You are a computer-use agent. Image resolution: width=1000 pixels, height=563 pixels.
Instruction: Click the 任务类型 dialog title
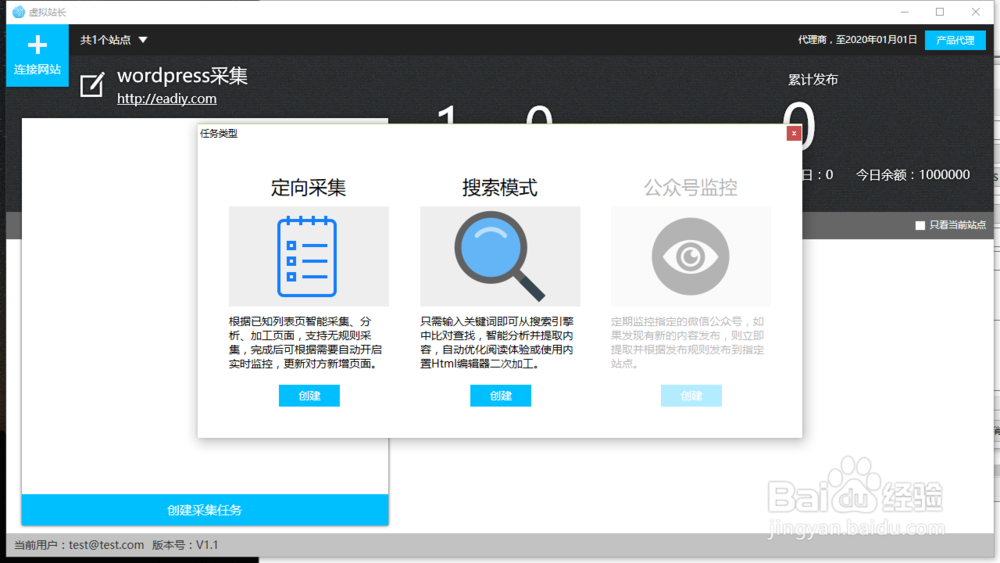tap(219, 133)
